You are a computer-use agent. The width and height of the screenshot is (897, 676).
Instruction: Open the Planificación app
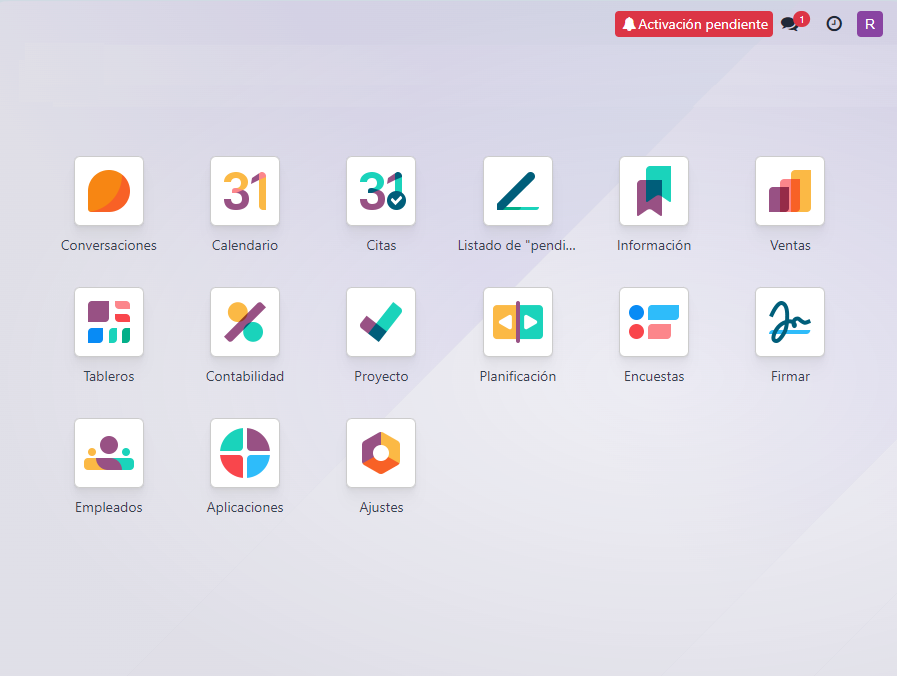click(517, 322)
